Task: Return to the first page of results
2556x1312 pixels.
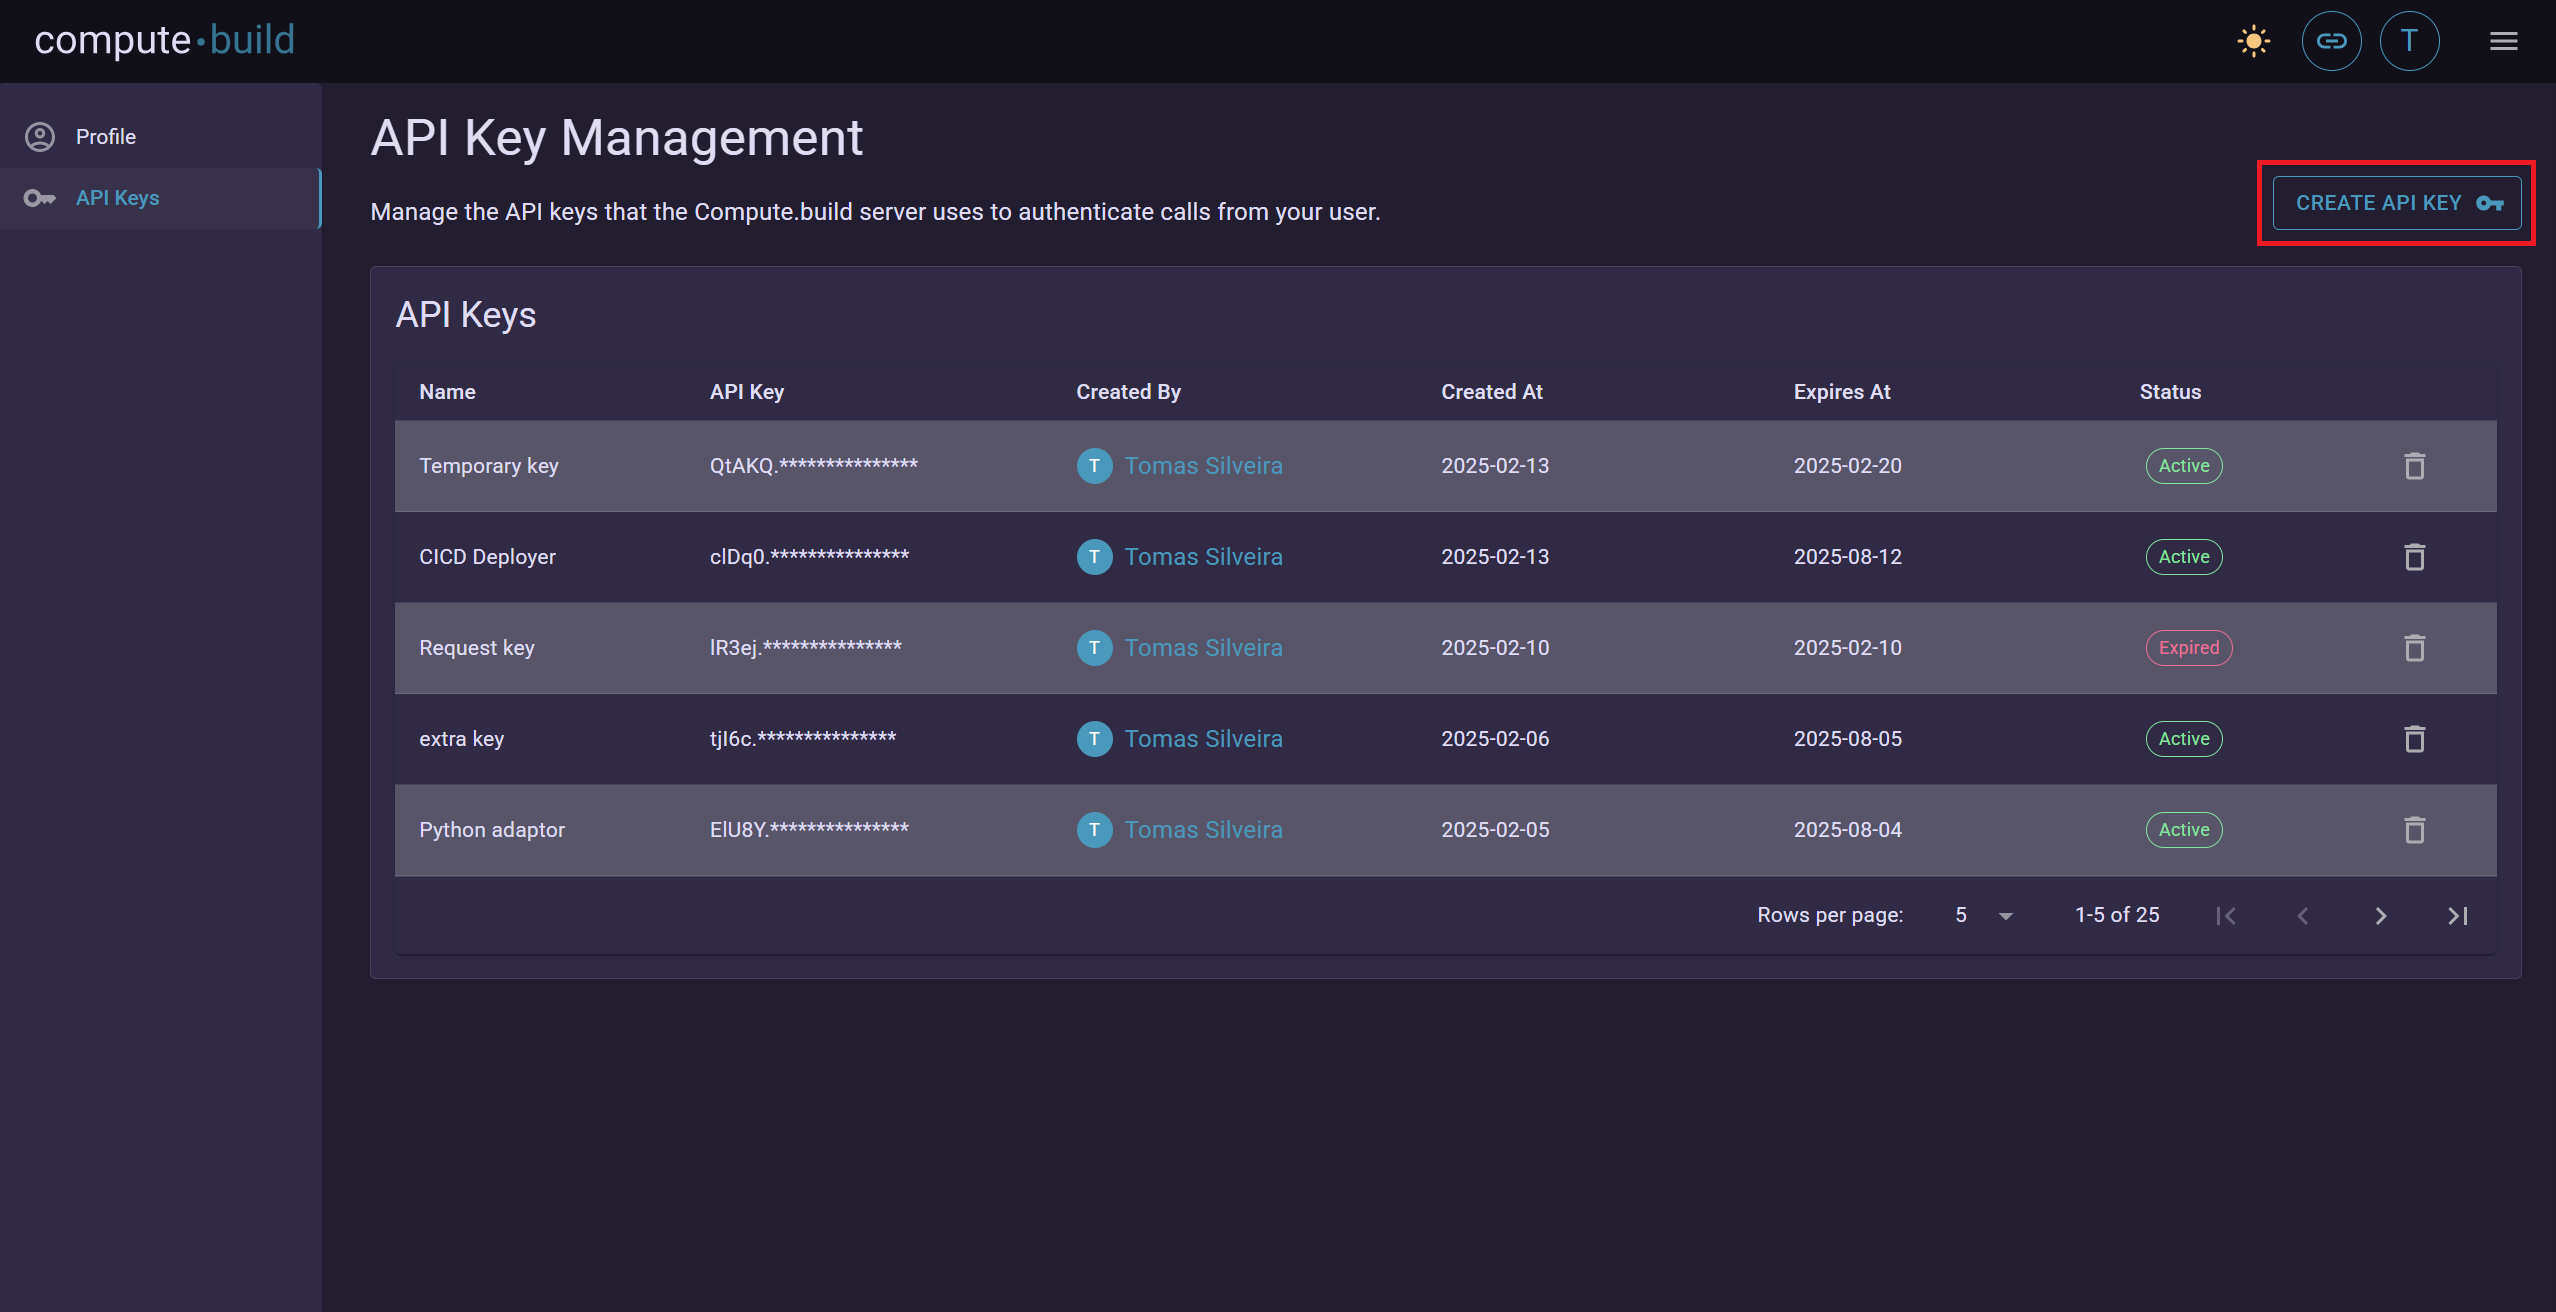Action: point(2225,915)
